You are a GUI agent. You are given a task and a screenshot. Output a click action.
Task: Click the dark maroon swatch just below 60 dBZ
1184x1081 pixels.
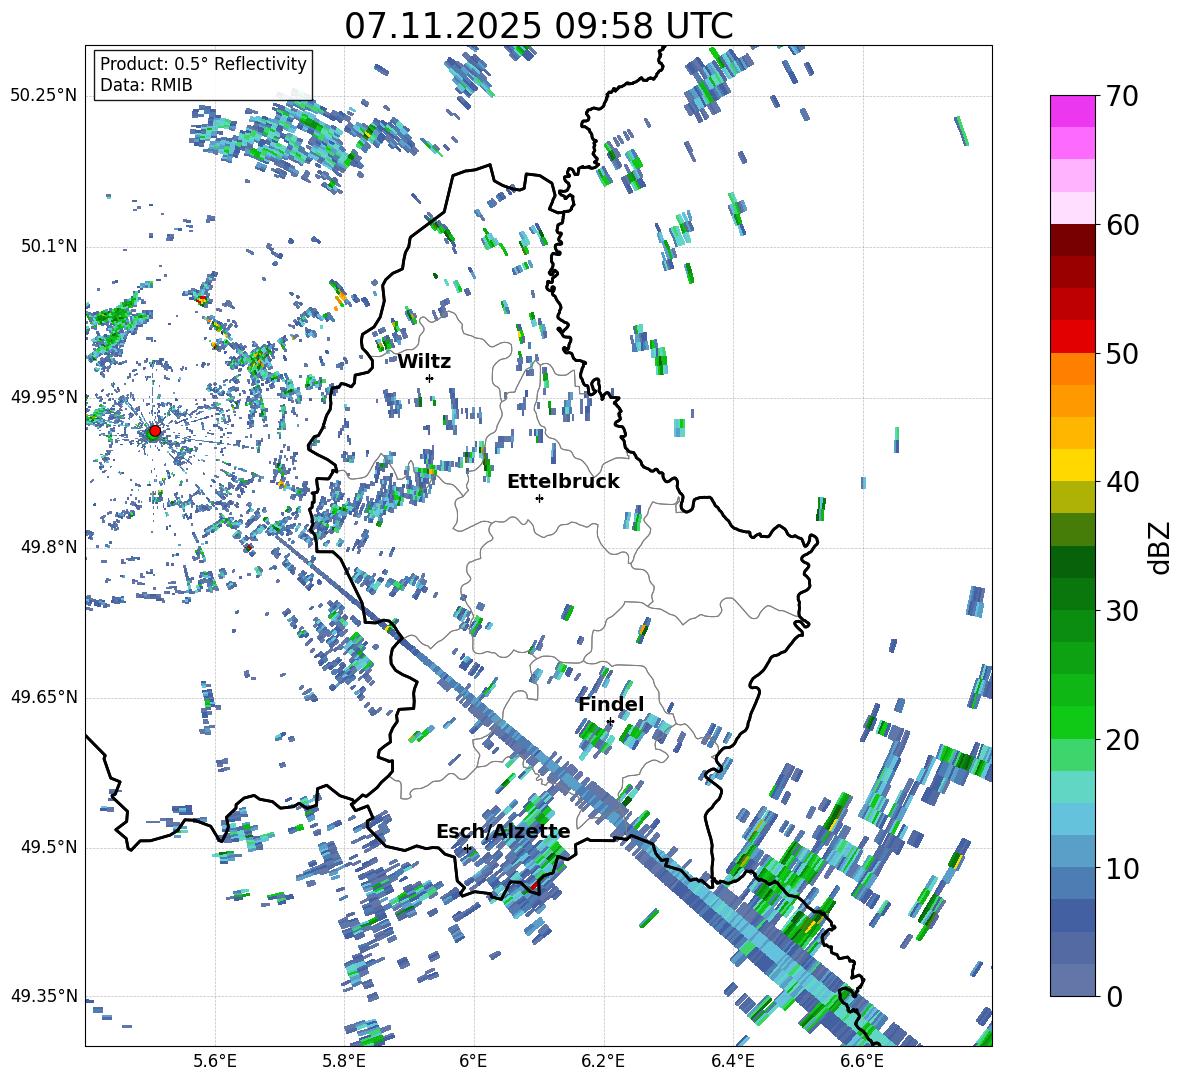1072,240
